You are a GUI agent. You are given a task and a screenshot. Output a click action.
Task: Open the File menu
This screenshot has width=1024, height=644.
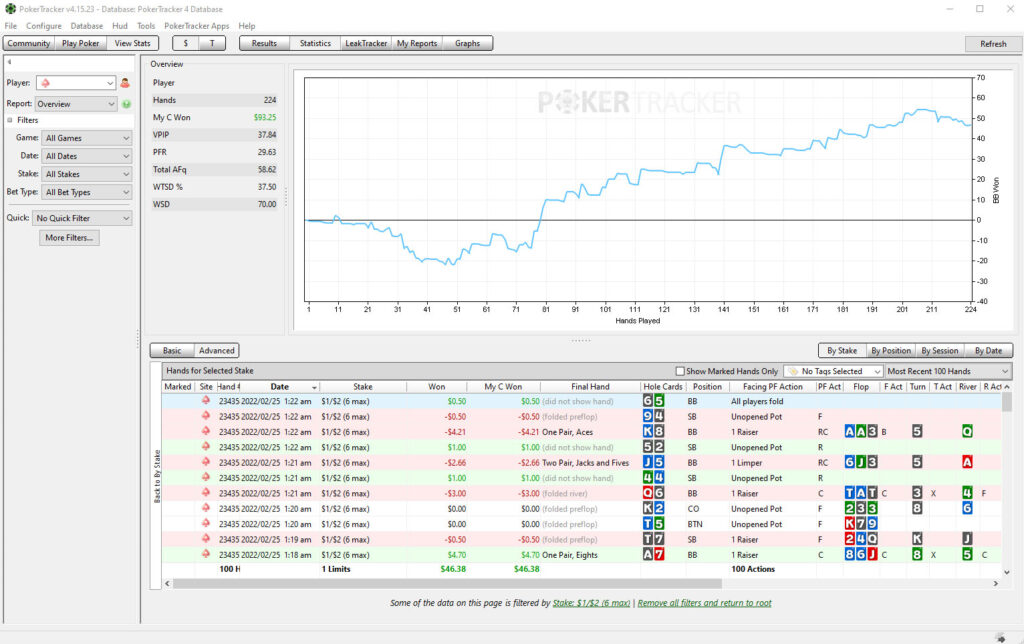point(10,26)
